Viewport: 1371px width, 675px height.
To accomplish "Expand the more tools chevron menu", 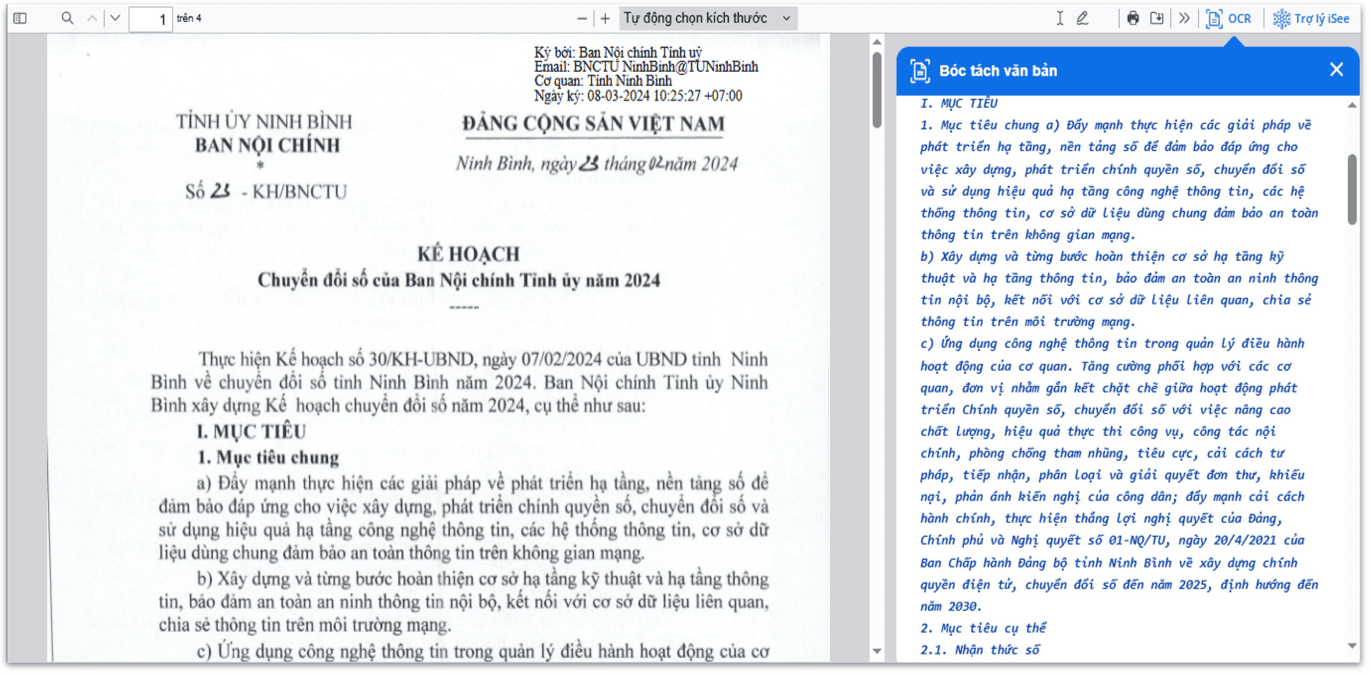I will (1184, 18).
